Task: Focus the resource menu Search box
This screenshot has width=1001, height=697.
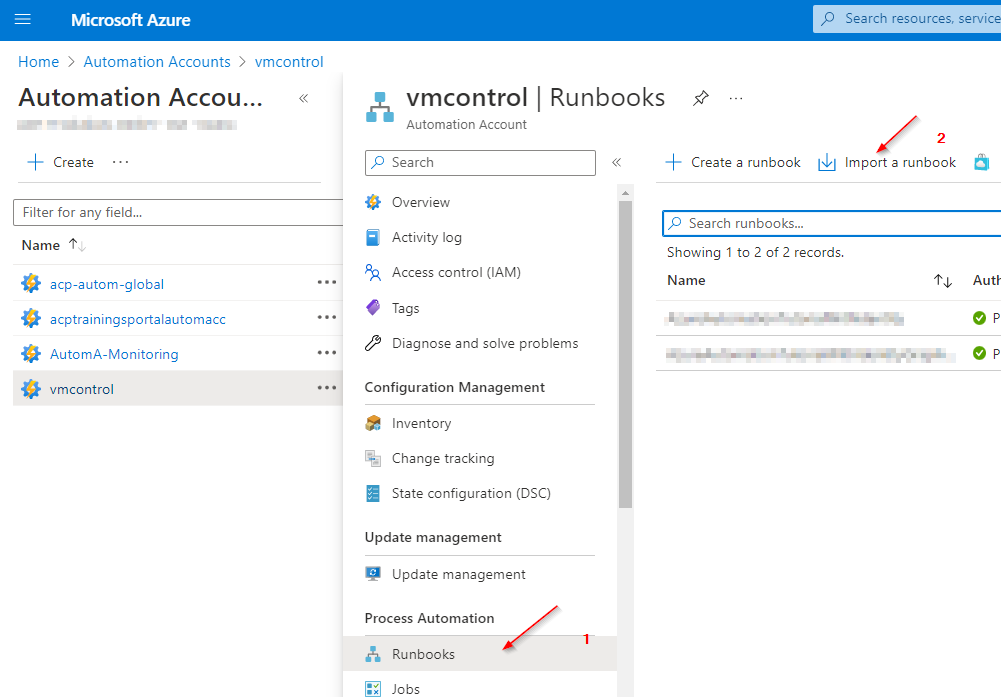Action: coord(480,163)
